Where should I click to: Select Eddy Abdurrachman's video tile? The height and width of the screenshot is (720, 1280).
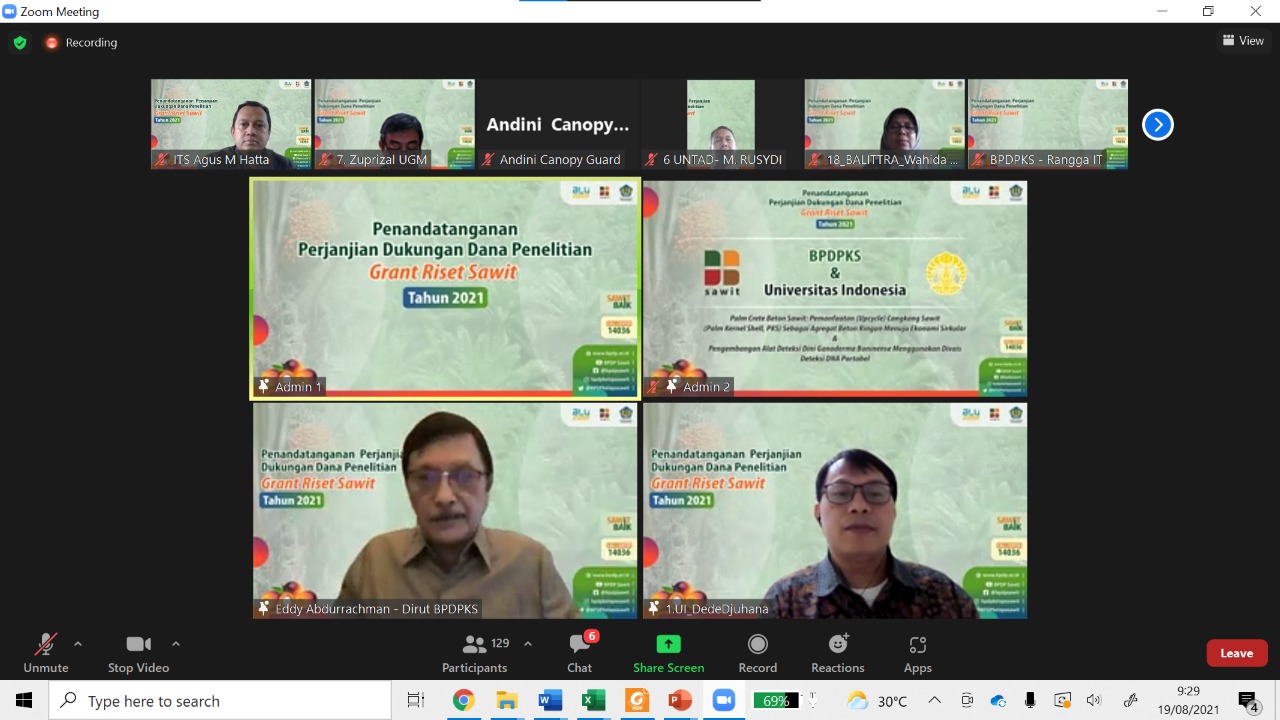[445, 510]
